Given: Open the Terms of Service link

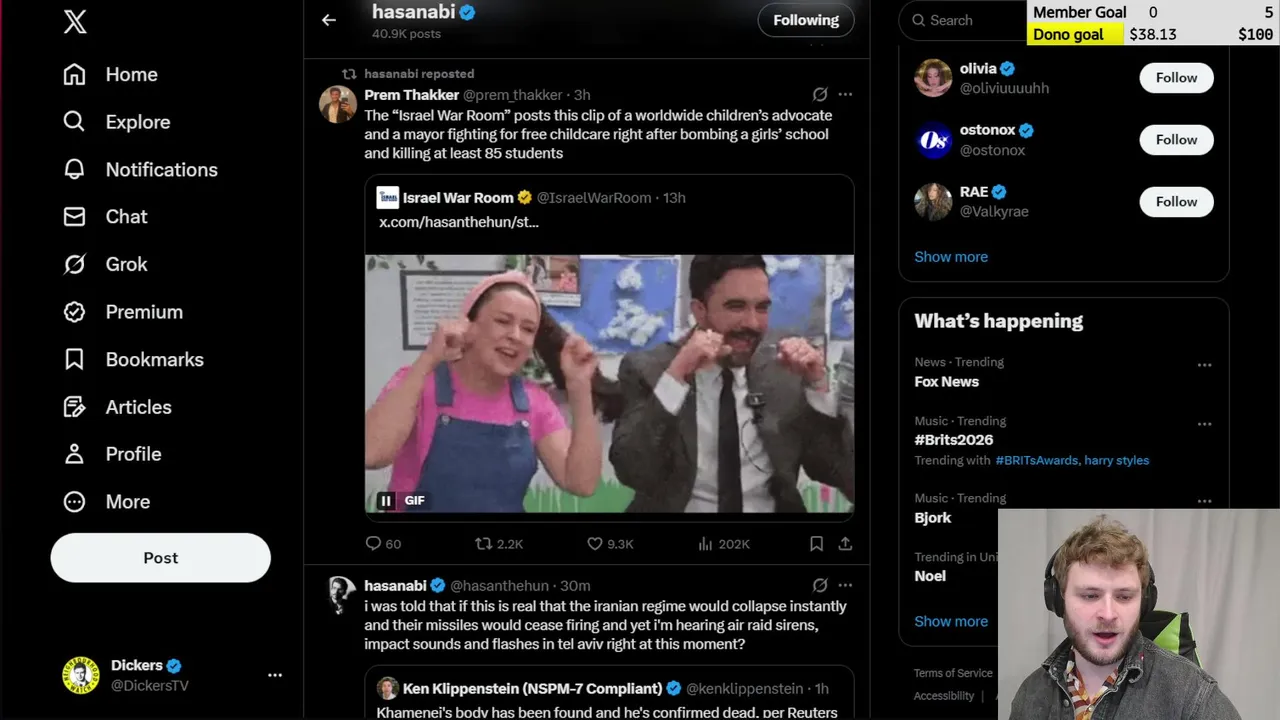Looking at the screenshot, I should (x=953, y=673).
